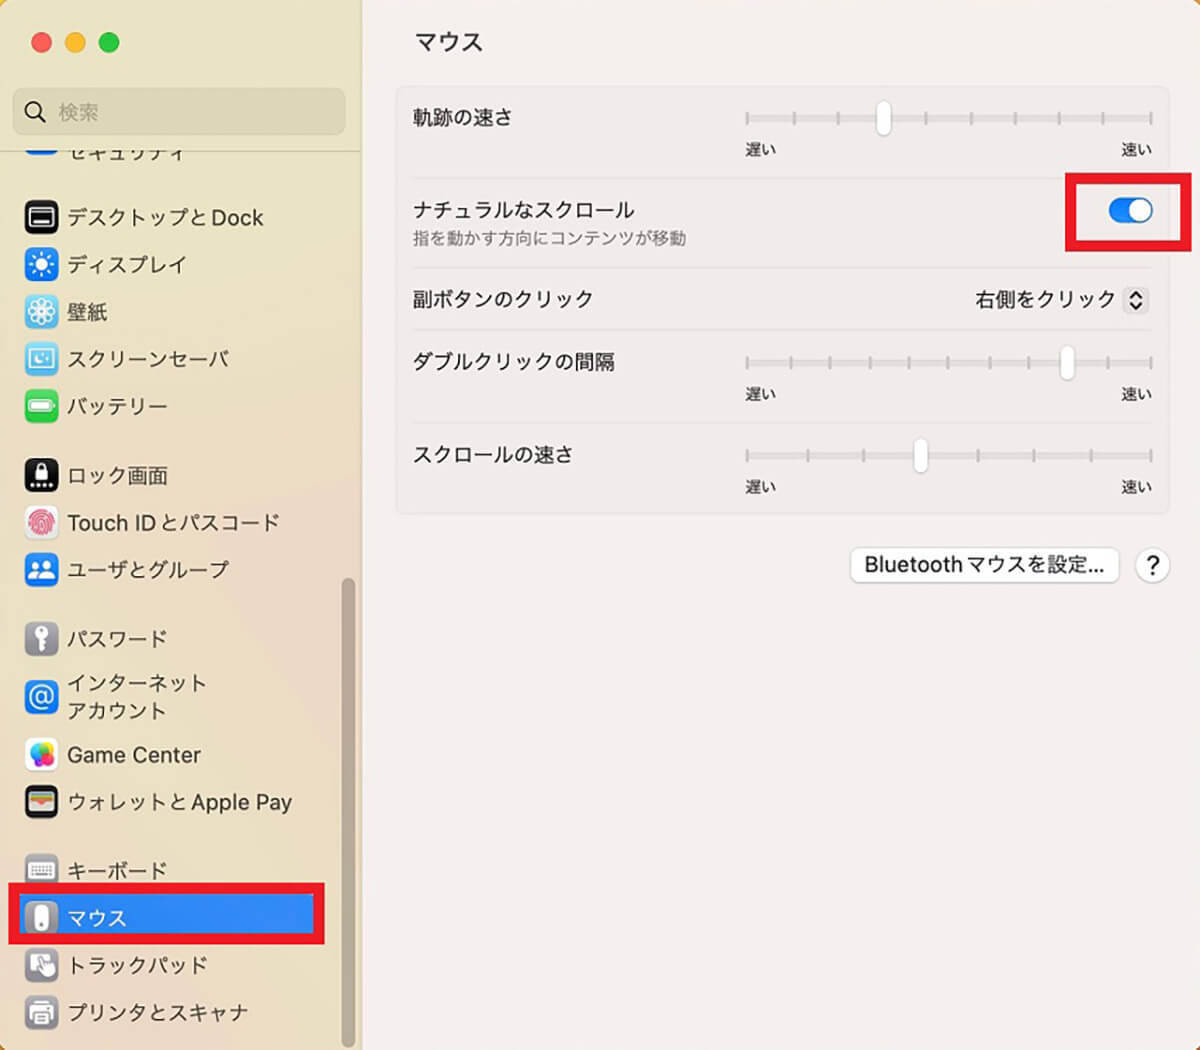Screen dimensions: 1200x1050
Task: Click the スクロールの速さ slider knob
Action: (x=920, y=455)
